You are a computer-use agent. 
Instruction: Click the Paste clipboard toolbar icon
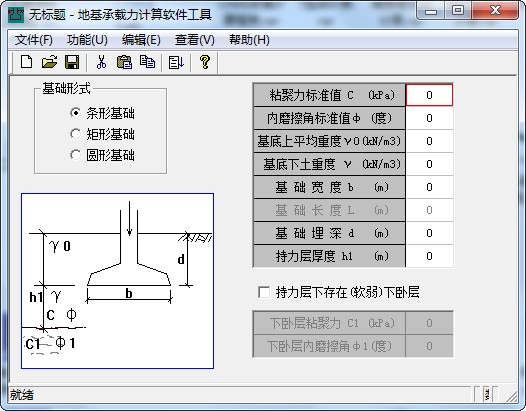[124, 62]
